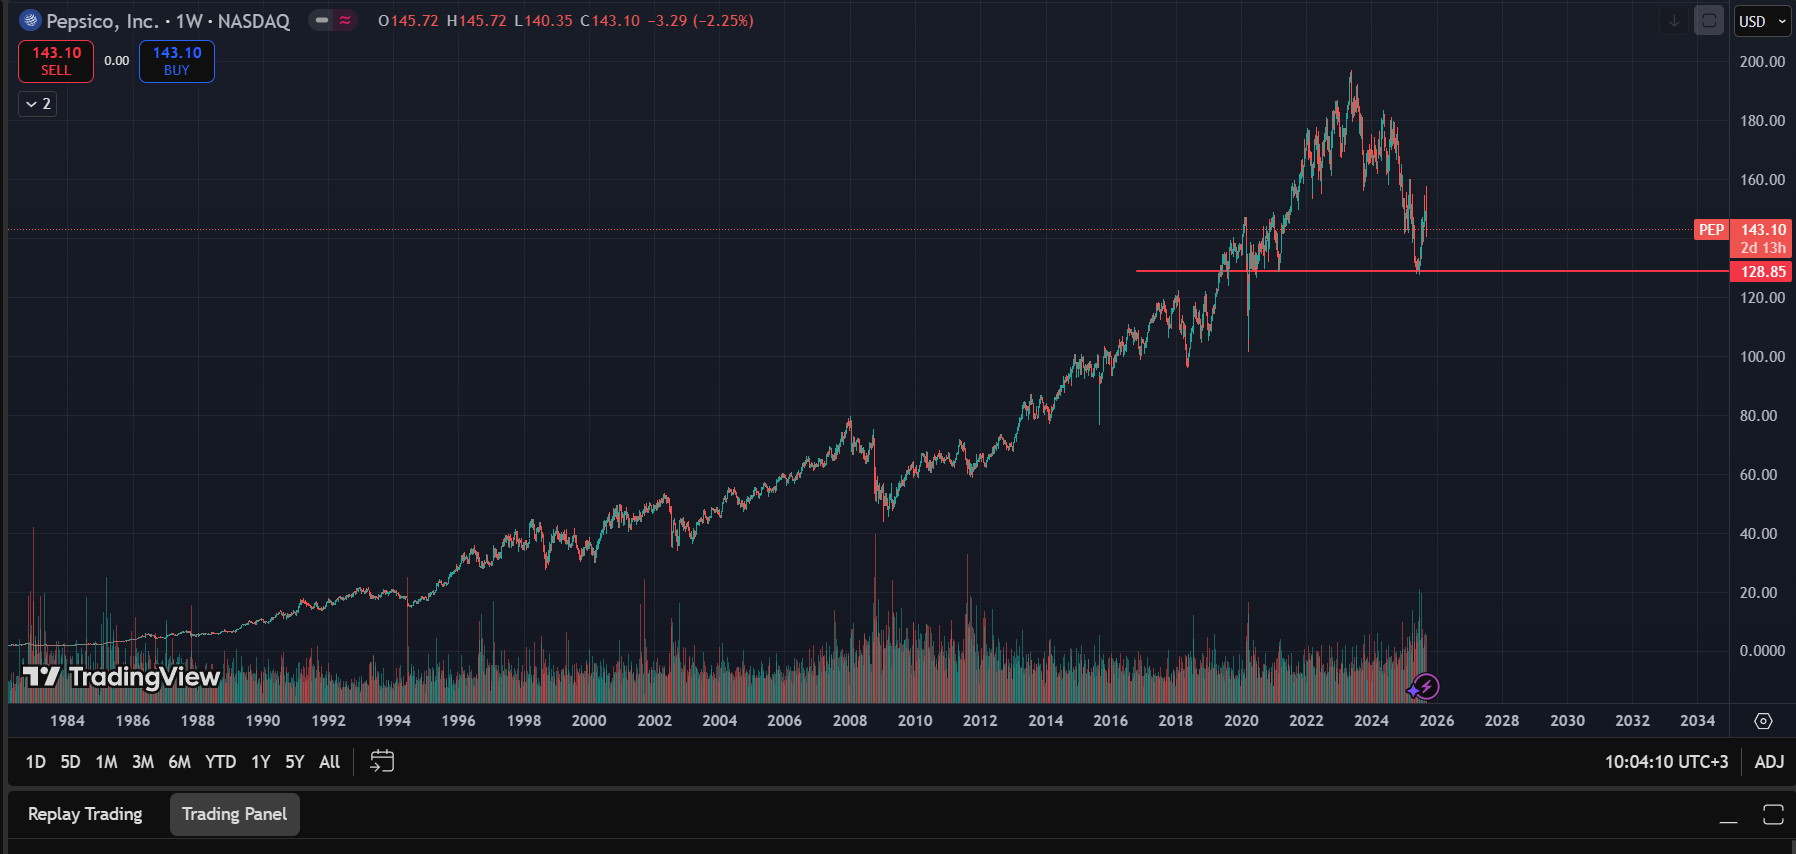This screenshot has width=1796, height=854.
Task: Click the rounded frame icon beside USD
Action: [x=1709, y=21]
